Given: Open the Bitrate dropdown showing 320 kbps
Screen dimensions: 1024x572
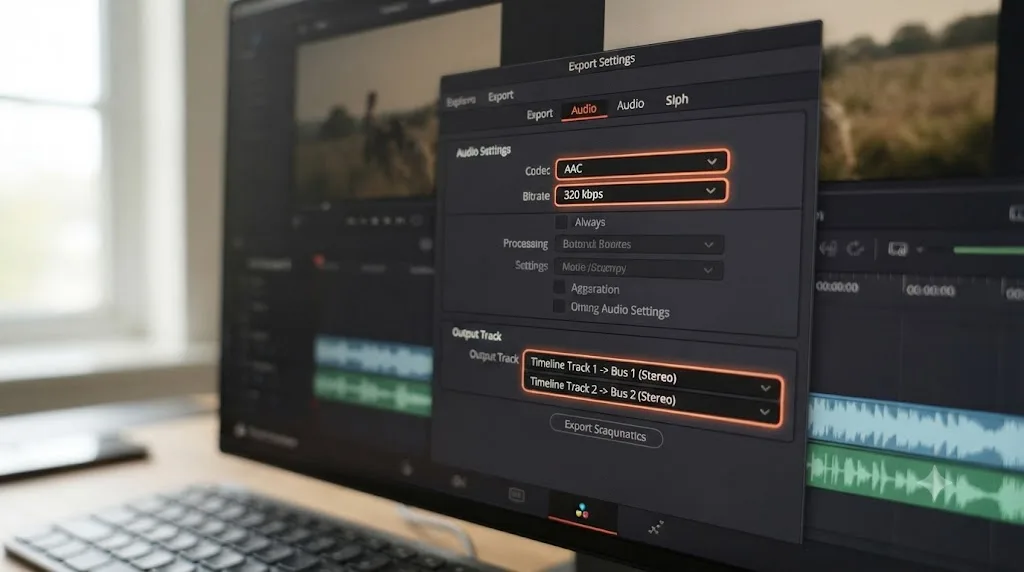Looking at the screenshot, I should 641,193.
